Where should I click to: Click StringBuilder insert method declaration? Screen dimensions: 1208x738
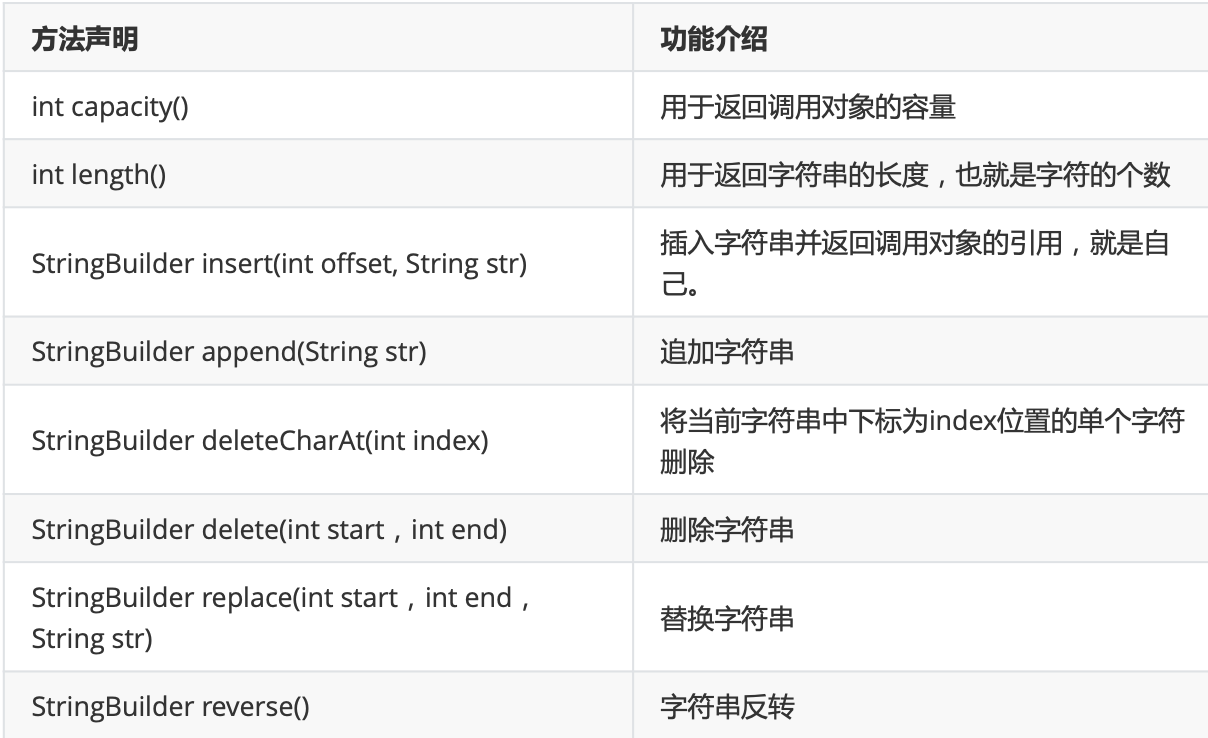276,266
